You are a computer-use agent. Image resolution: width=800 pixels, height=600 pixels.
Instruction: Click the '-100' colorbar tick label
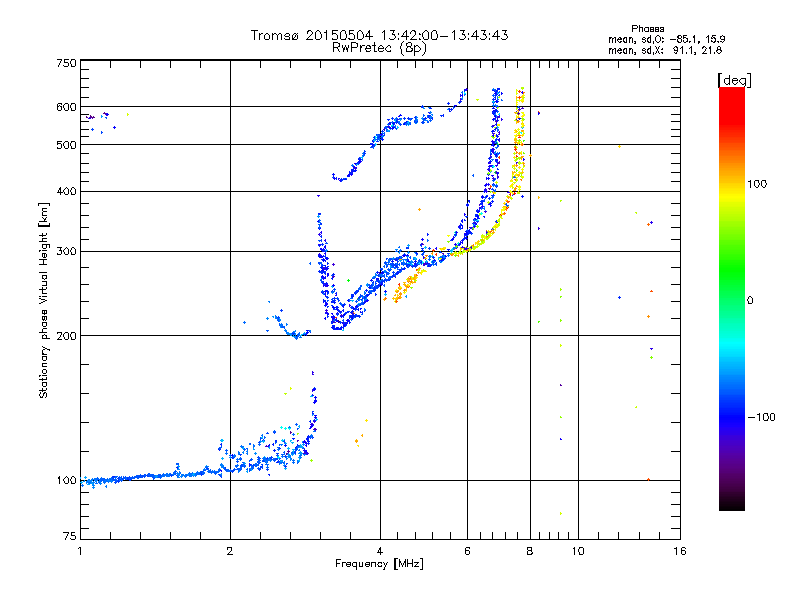(761, 417)
